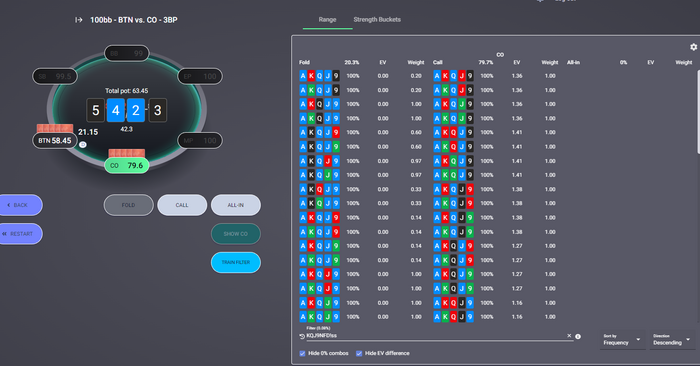The height and width of the screenshot is (366, 700).
Task: Click the 20.3% fold frequency value
Action: [352, 62]
